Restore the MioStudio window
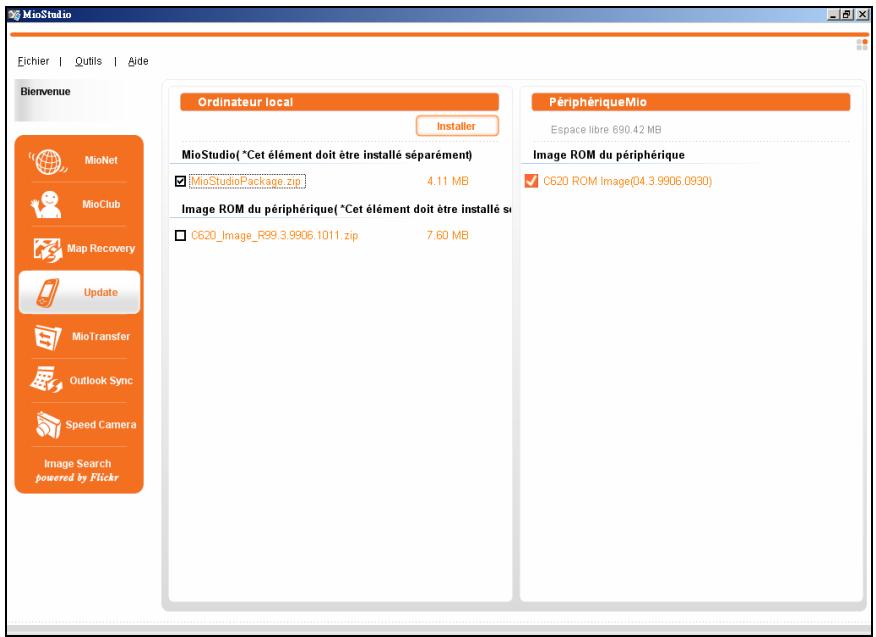Screen dimensions: 876x637 (847, 15)
